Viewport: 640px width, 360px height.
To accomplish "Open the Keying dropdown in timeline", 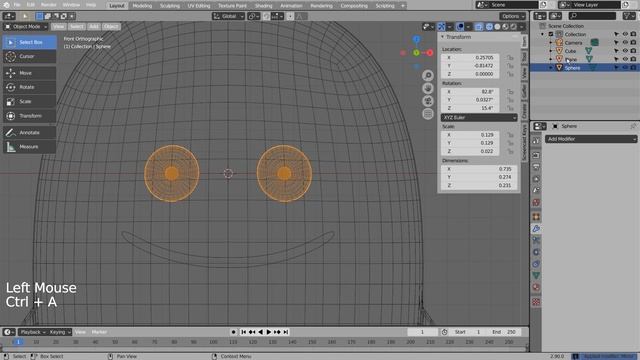I will point(60,332).
